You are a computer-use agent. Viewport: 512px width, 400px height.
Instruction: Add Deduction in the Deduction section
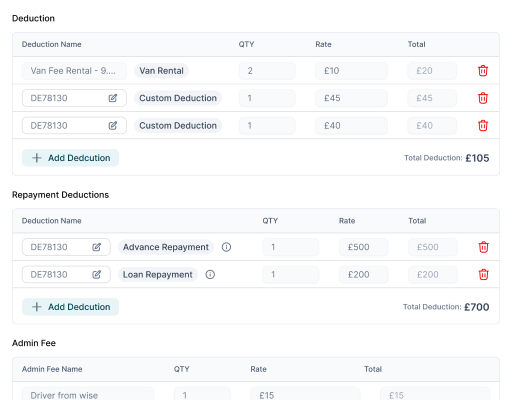click(70, 158)
